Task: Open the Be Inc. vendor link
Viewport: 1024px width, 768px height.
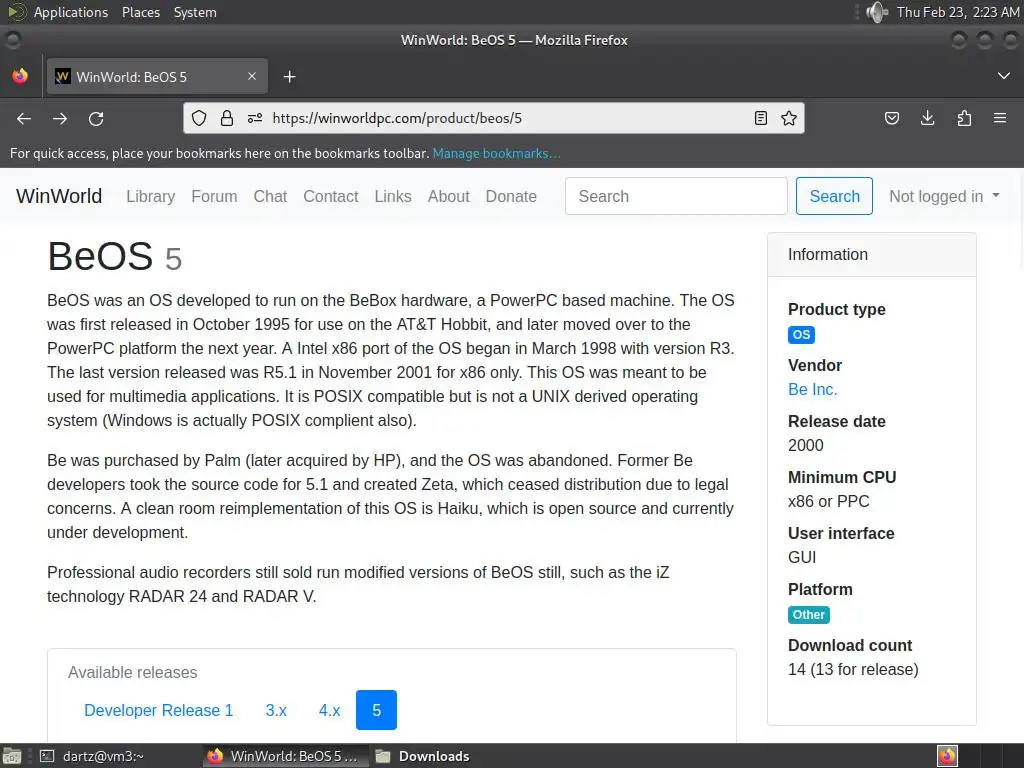Action: pos(812,389)
